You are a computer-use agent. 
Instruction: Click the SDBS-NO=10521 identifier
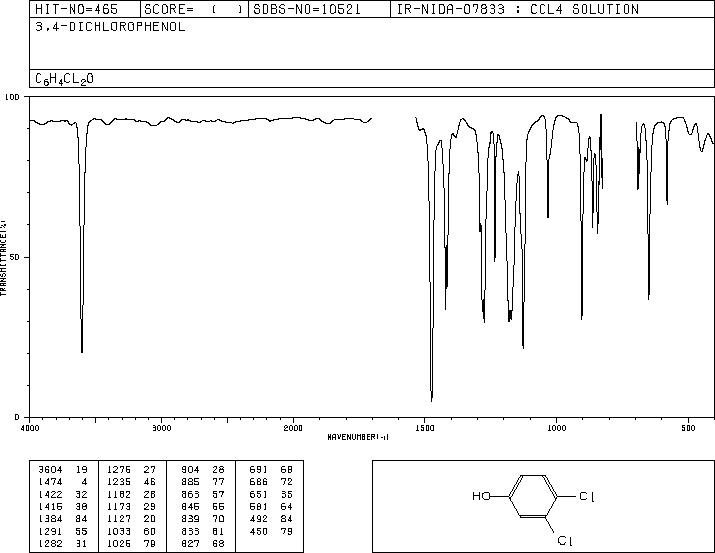click(307, 9)
